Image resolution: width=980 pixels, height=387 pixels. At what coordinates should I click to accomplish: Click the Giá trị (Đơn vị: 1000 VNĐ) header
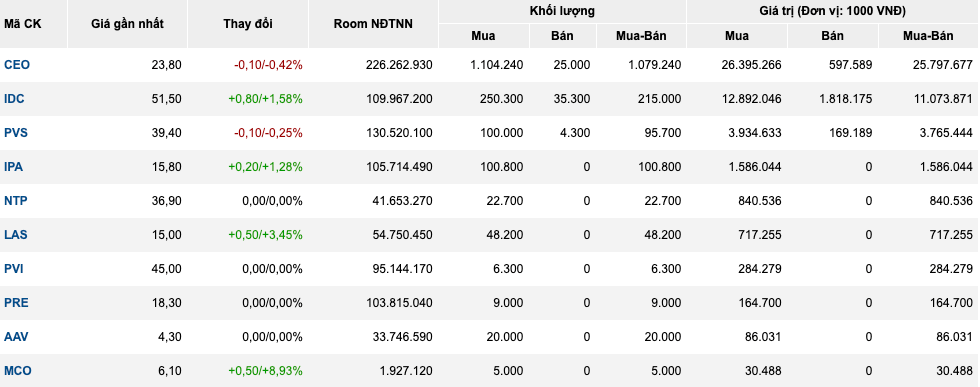pos(832,11)
